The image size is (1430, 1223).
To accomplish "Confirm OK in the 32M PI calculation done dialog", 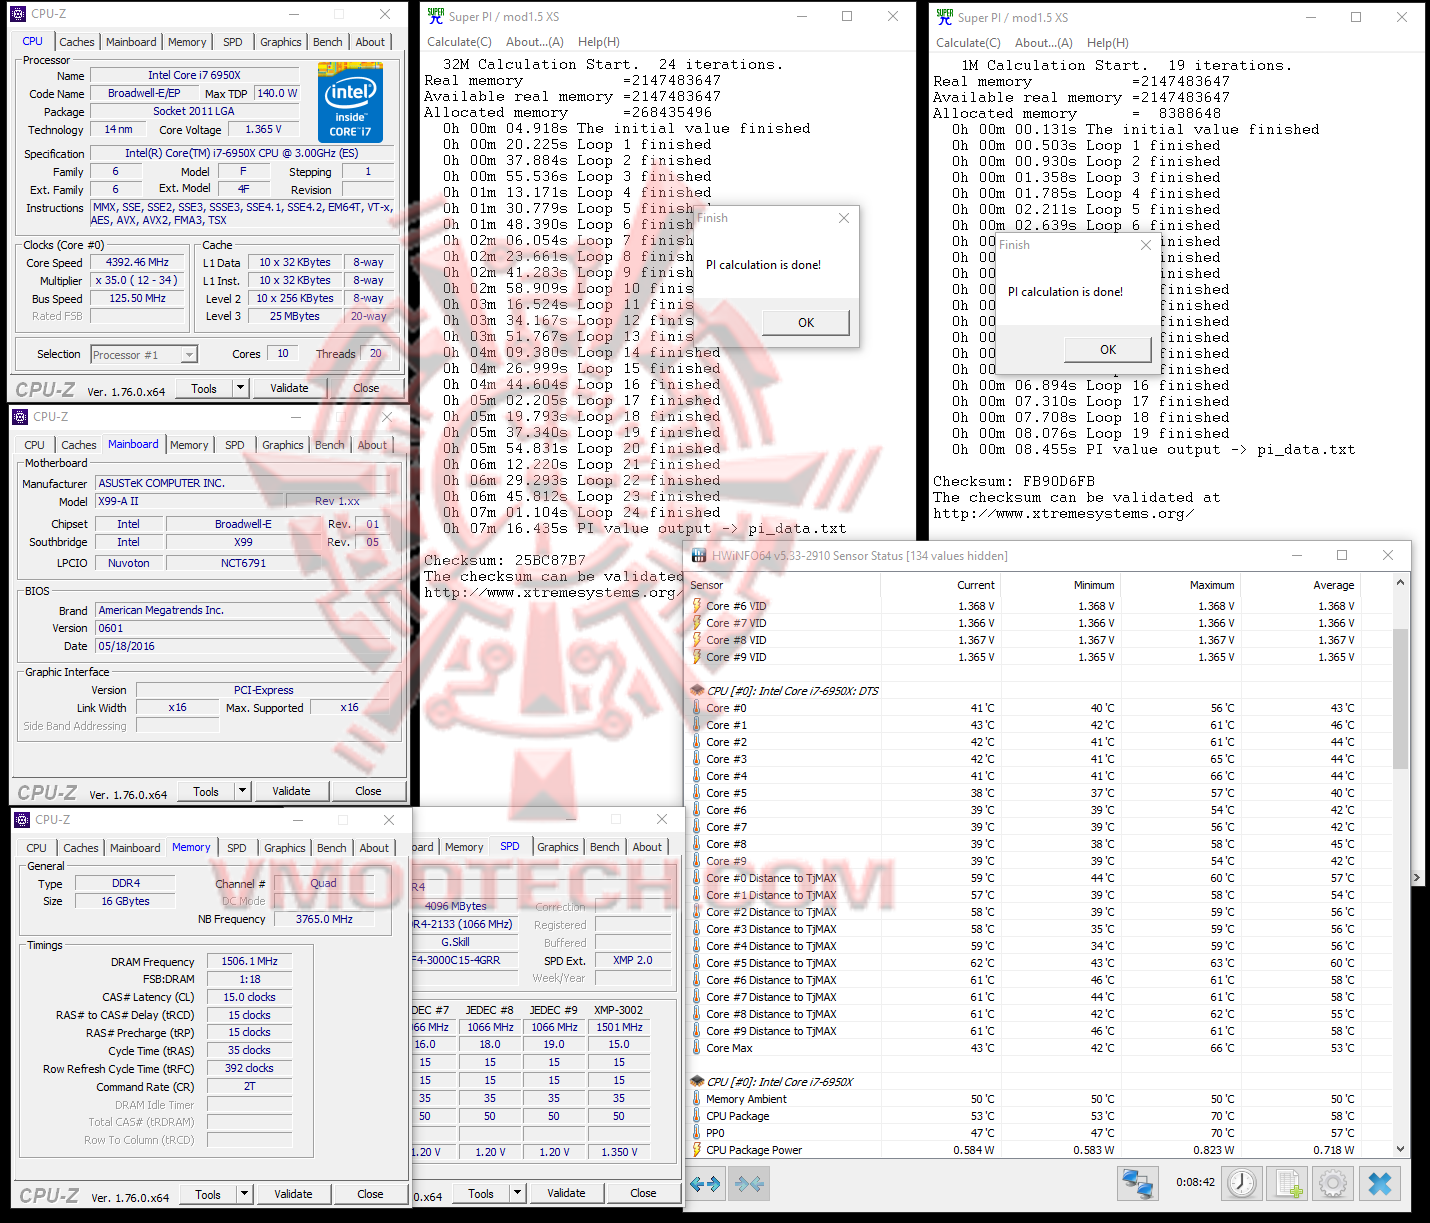I will (806, 323).
